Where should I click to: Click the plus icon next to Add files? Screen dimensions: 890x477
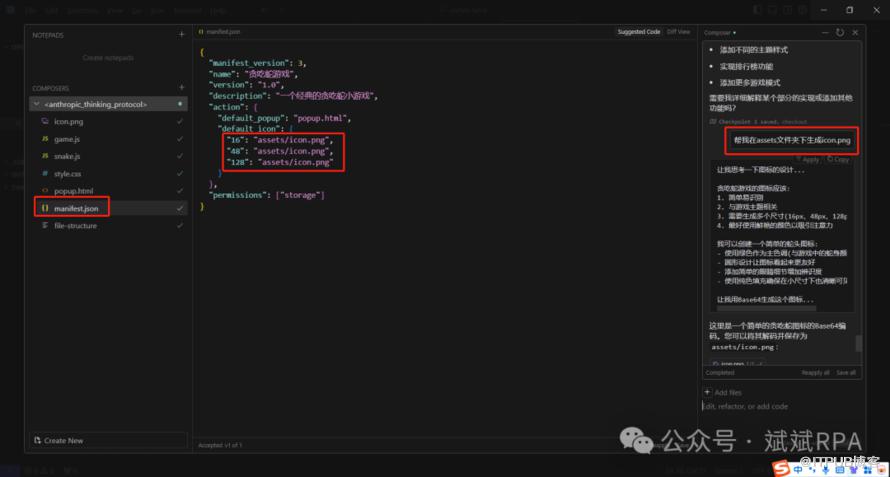click(707, 392)
